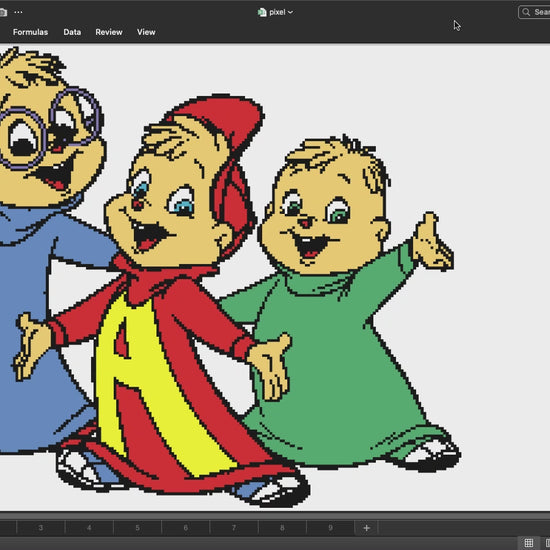Add a new sheet with plus button
The image size is (550, 550).
[367, 528]
